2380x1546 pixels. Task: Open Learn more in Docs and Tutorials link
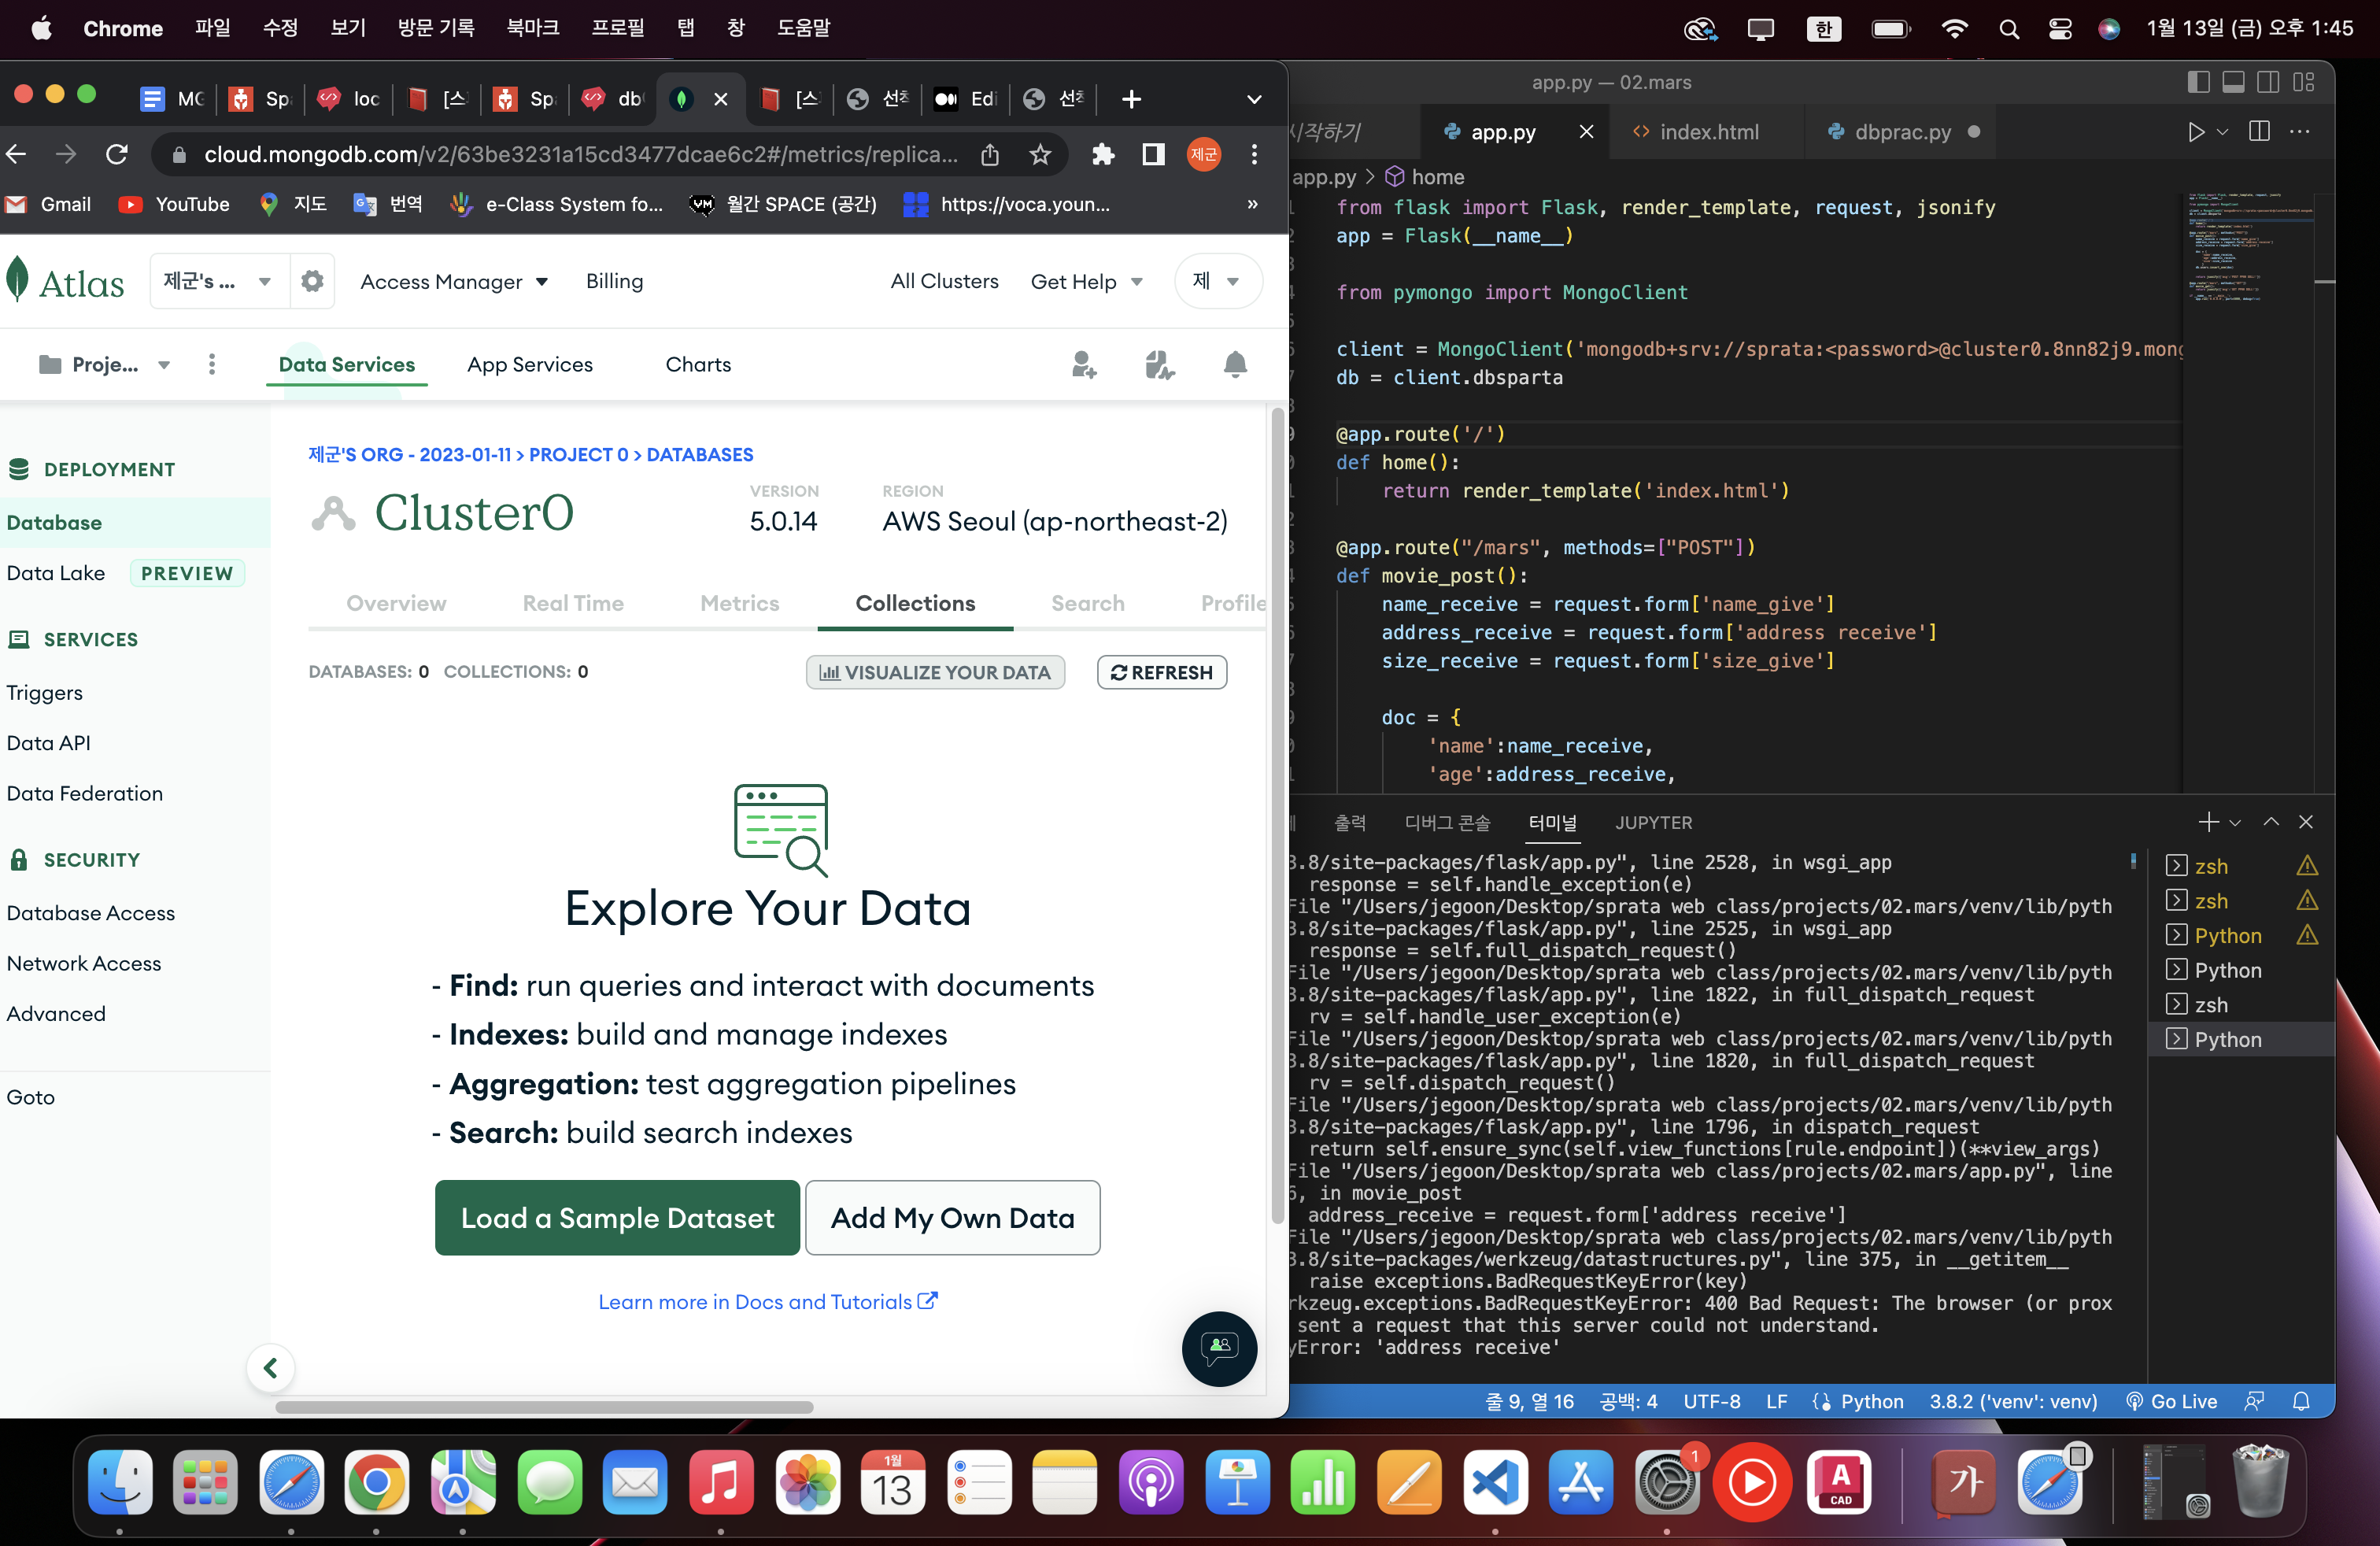tap(767, 1301)
